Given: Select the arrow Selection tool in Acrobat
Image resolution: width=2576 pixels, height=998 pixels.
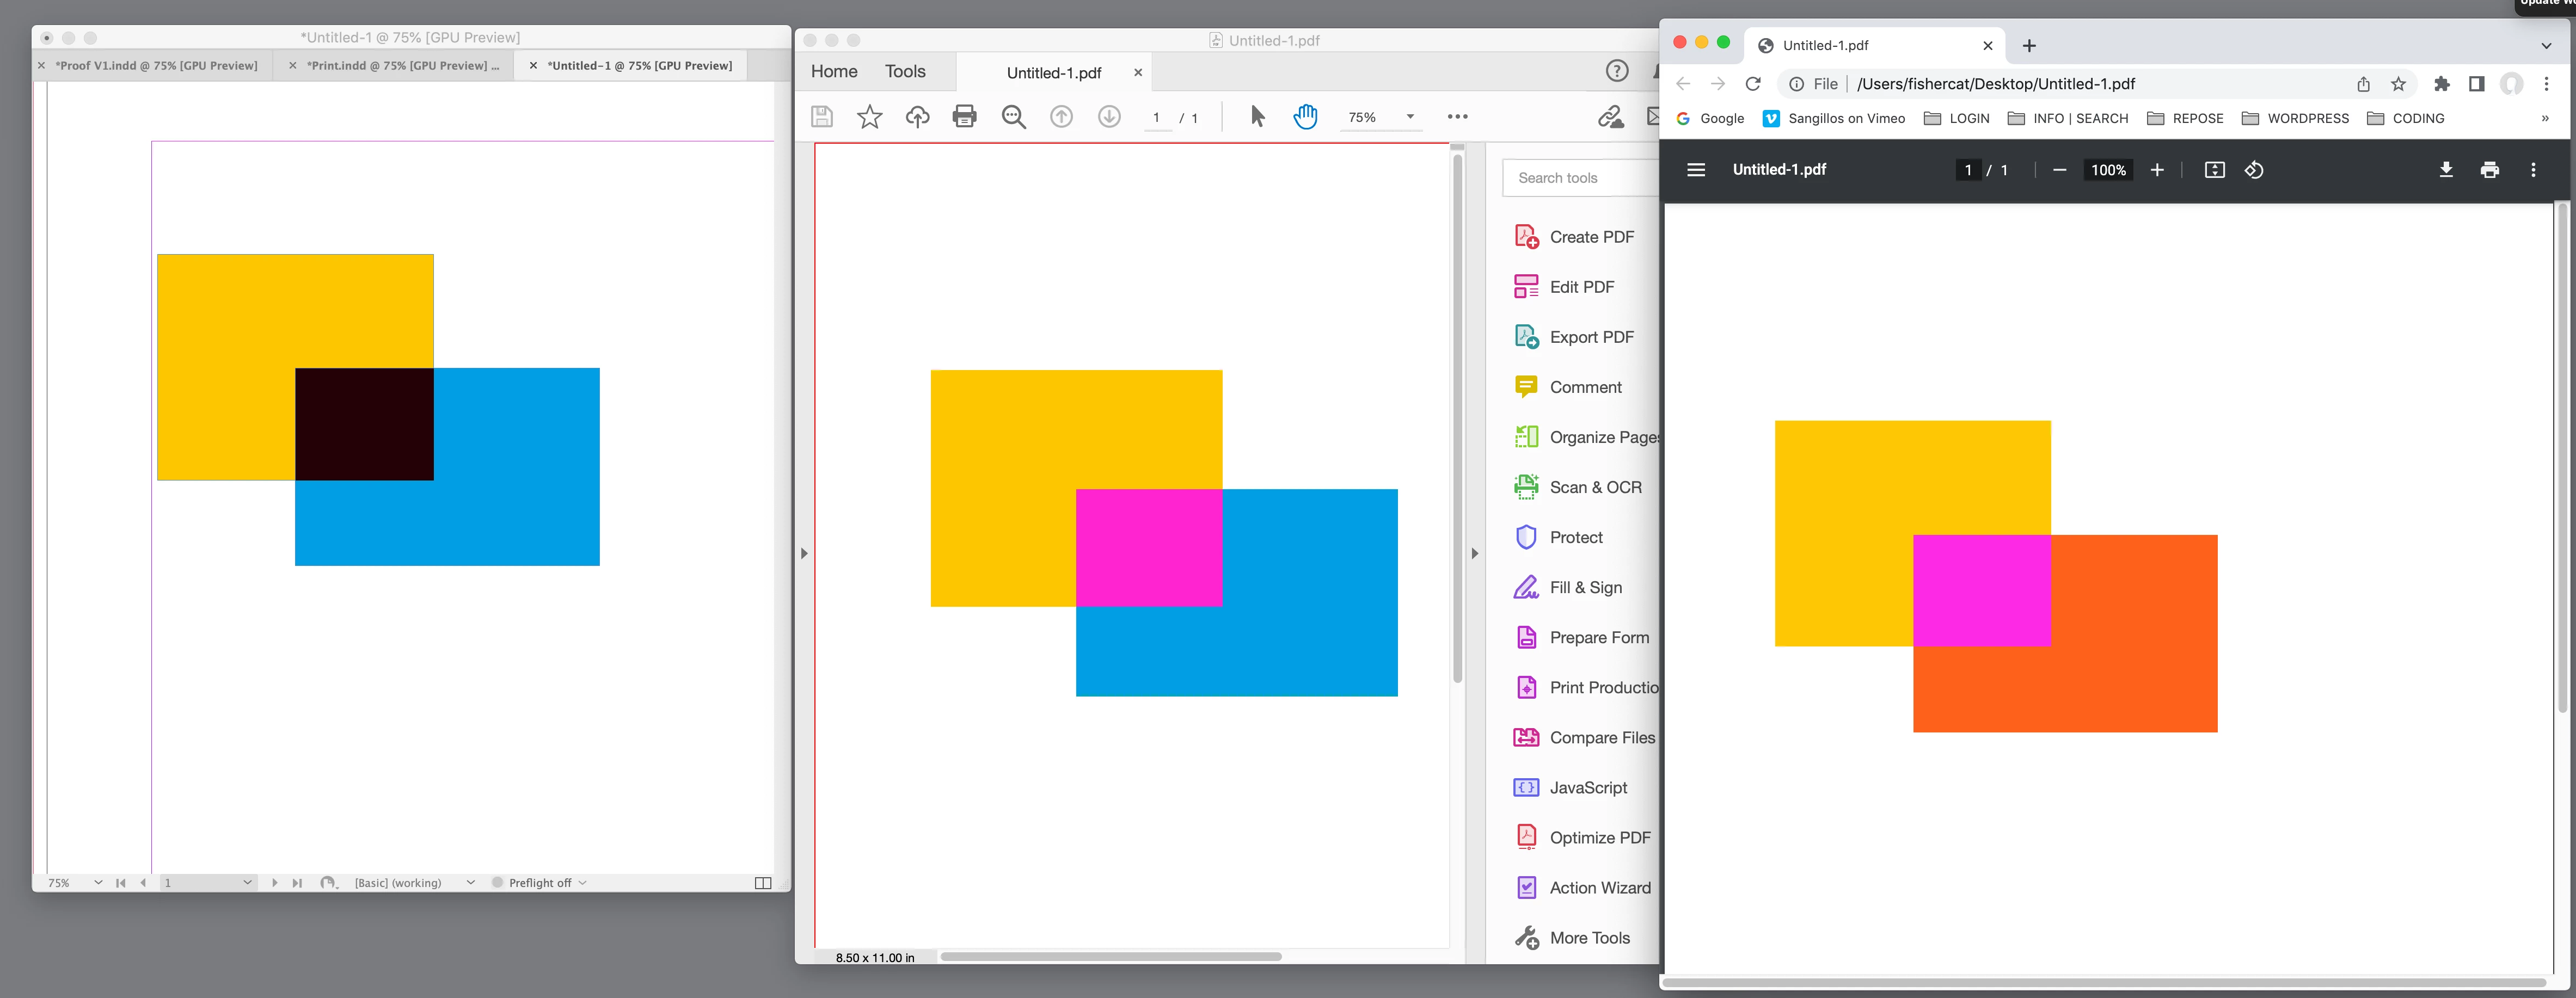Looking at the screenshot, I should 1257,117.
